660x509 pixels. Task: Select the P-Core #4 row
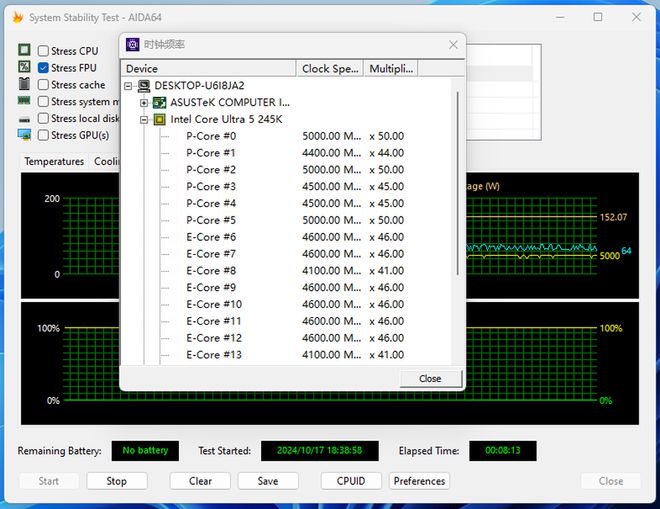click(286, 203)
